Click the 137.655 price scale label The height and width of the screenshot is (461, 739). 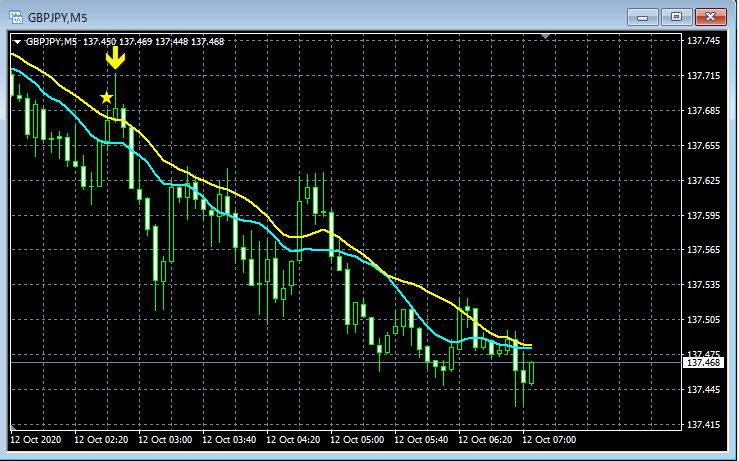(704, 146)
